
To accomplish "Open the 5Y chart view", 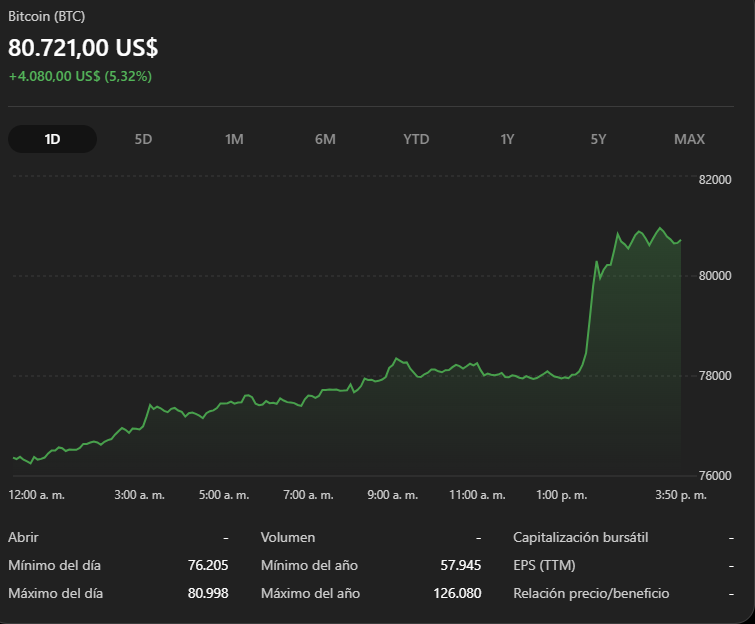I will [x=599, y=139].
